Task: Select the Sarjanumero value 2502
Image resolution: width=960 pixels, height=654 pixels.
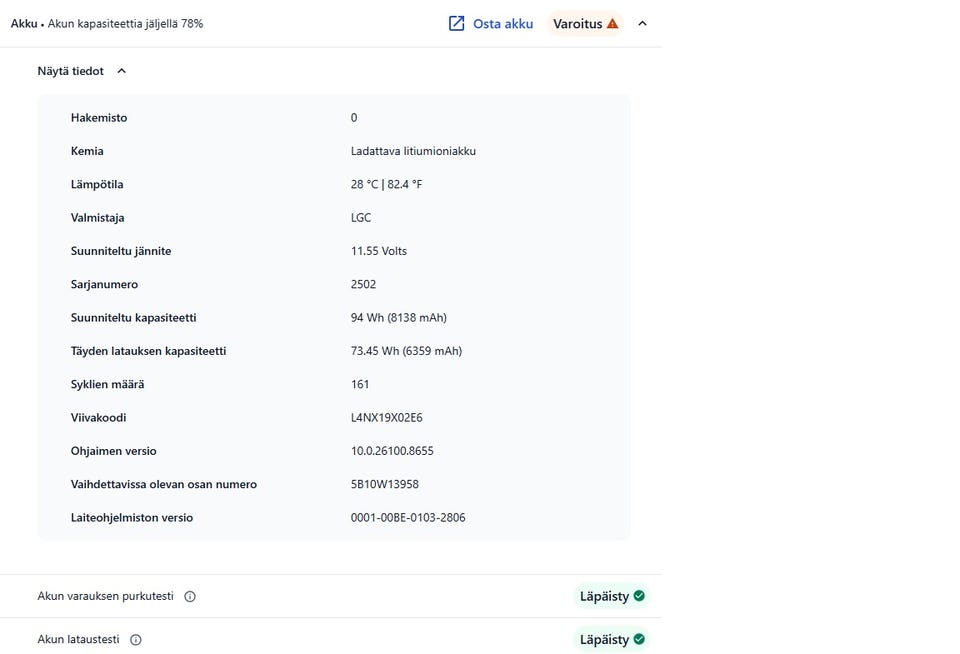Action: (363, 284)
